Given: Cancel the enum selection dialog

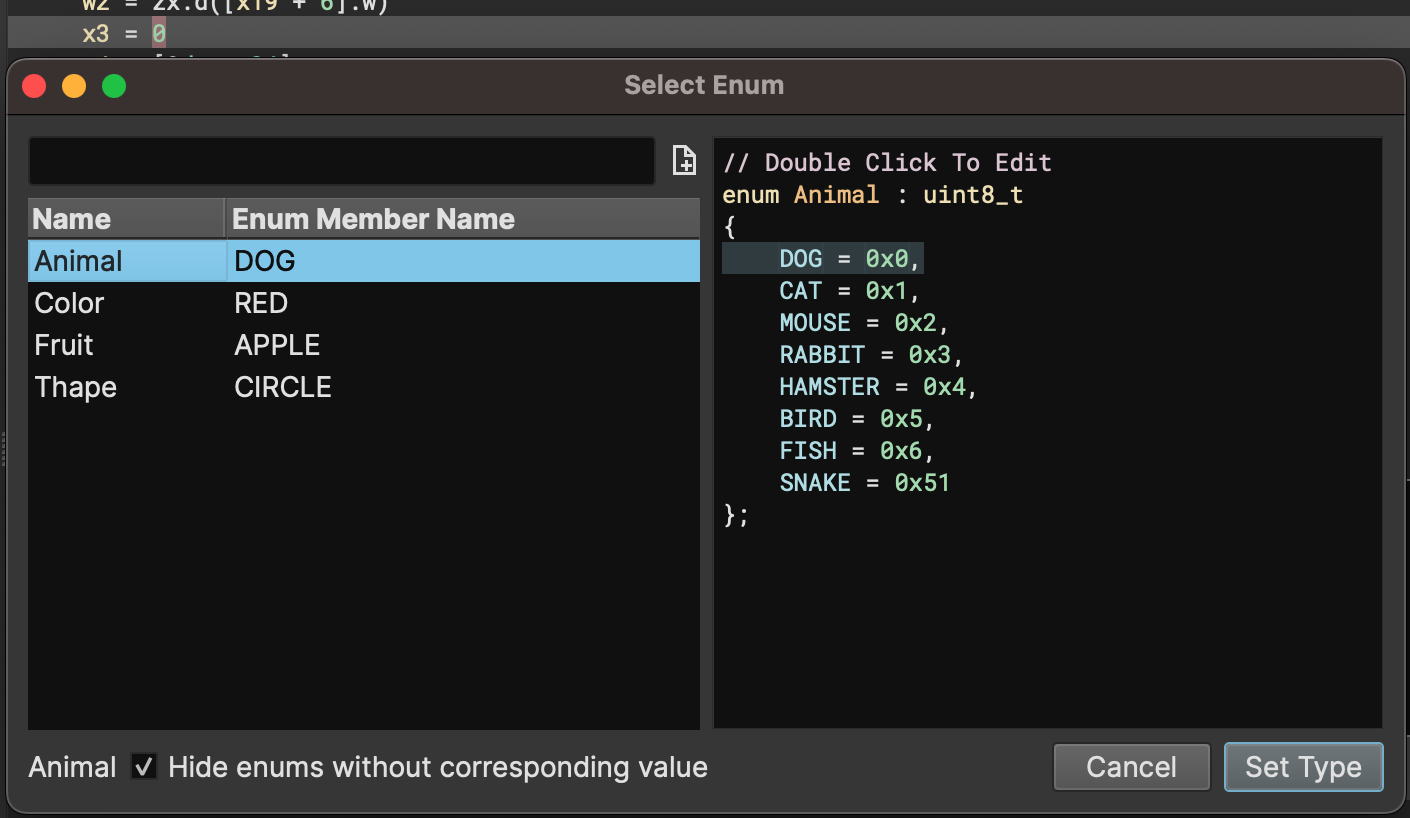Looking at the screenshot, I should pyautogui.click(x=1131, y=766).
